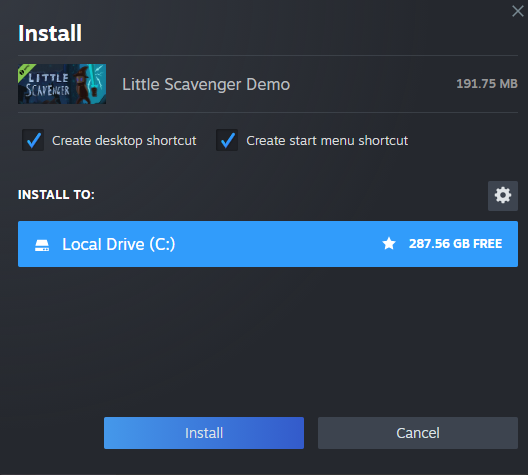The image size is (528, 475).
Task: Uncheck Create desktop shortcut
Action: pos(33,140)
